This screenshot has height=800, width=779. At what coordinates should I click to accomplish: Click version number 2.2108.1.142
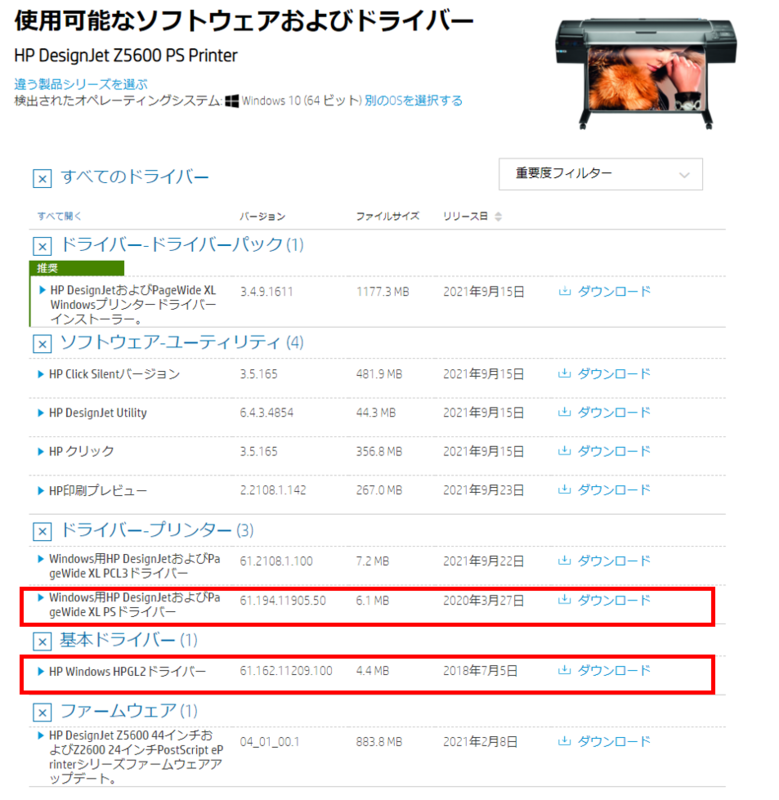pyautogui.click(x=273, y=490)
